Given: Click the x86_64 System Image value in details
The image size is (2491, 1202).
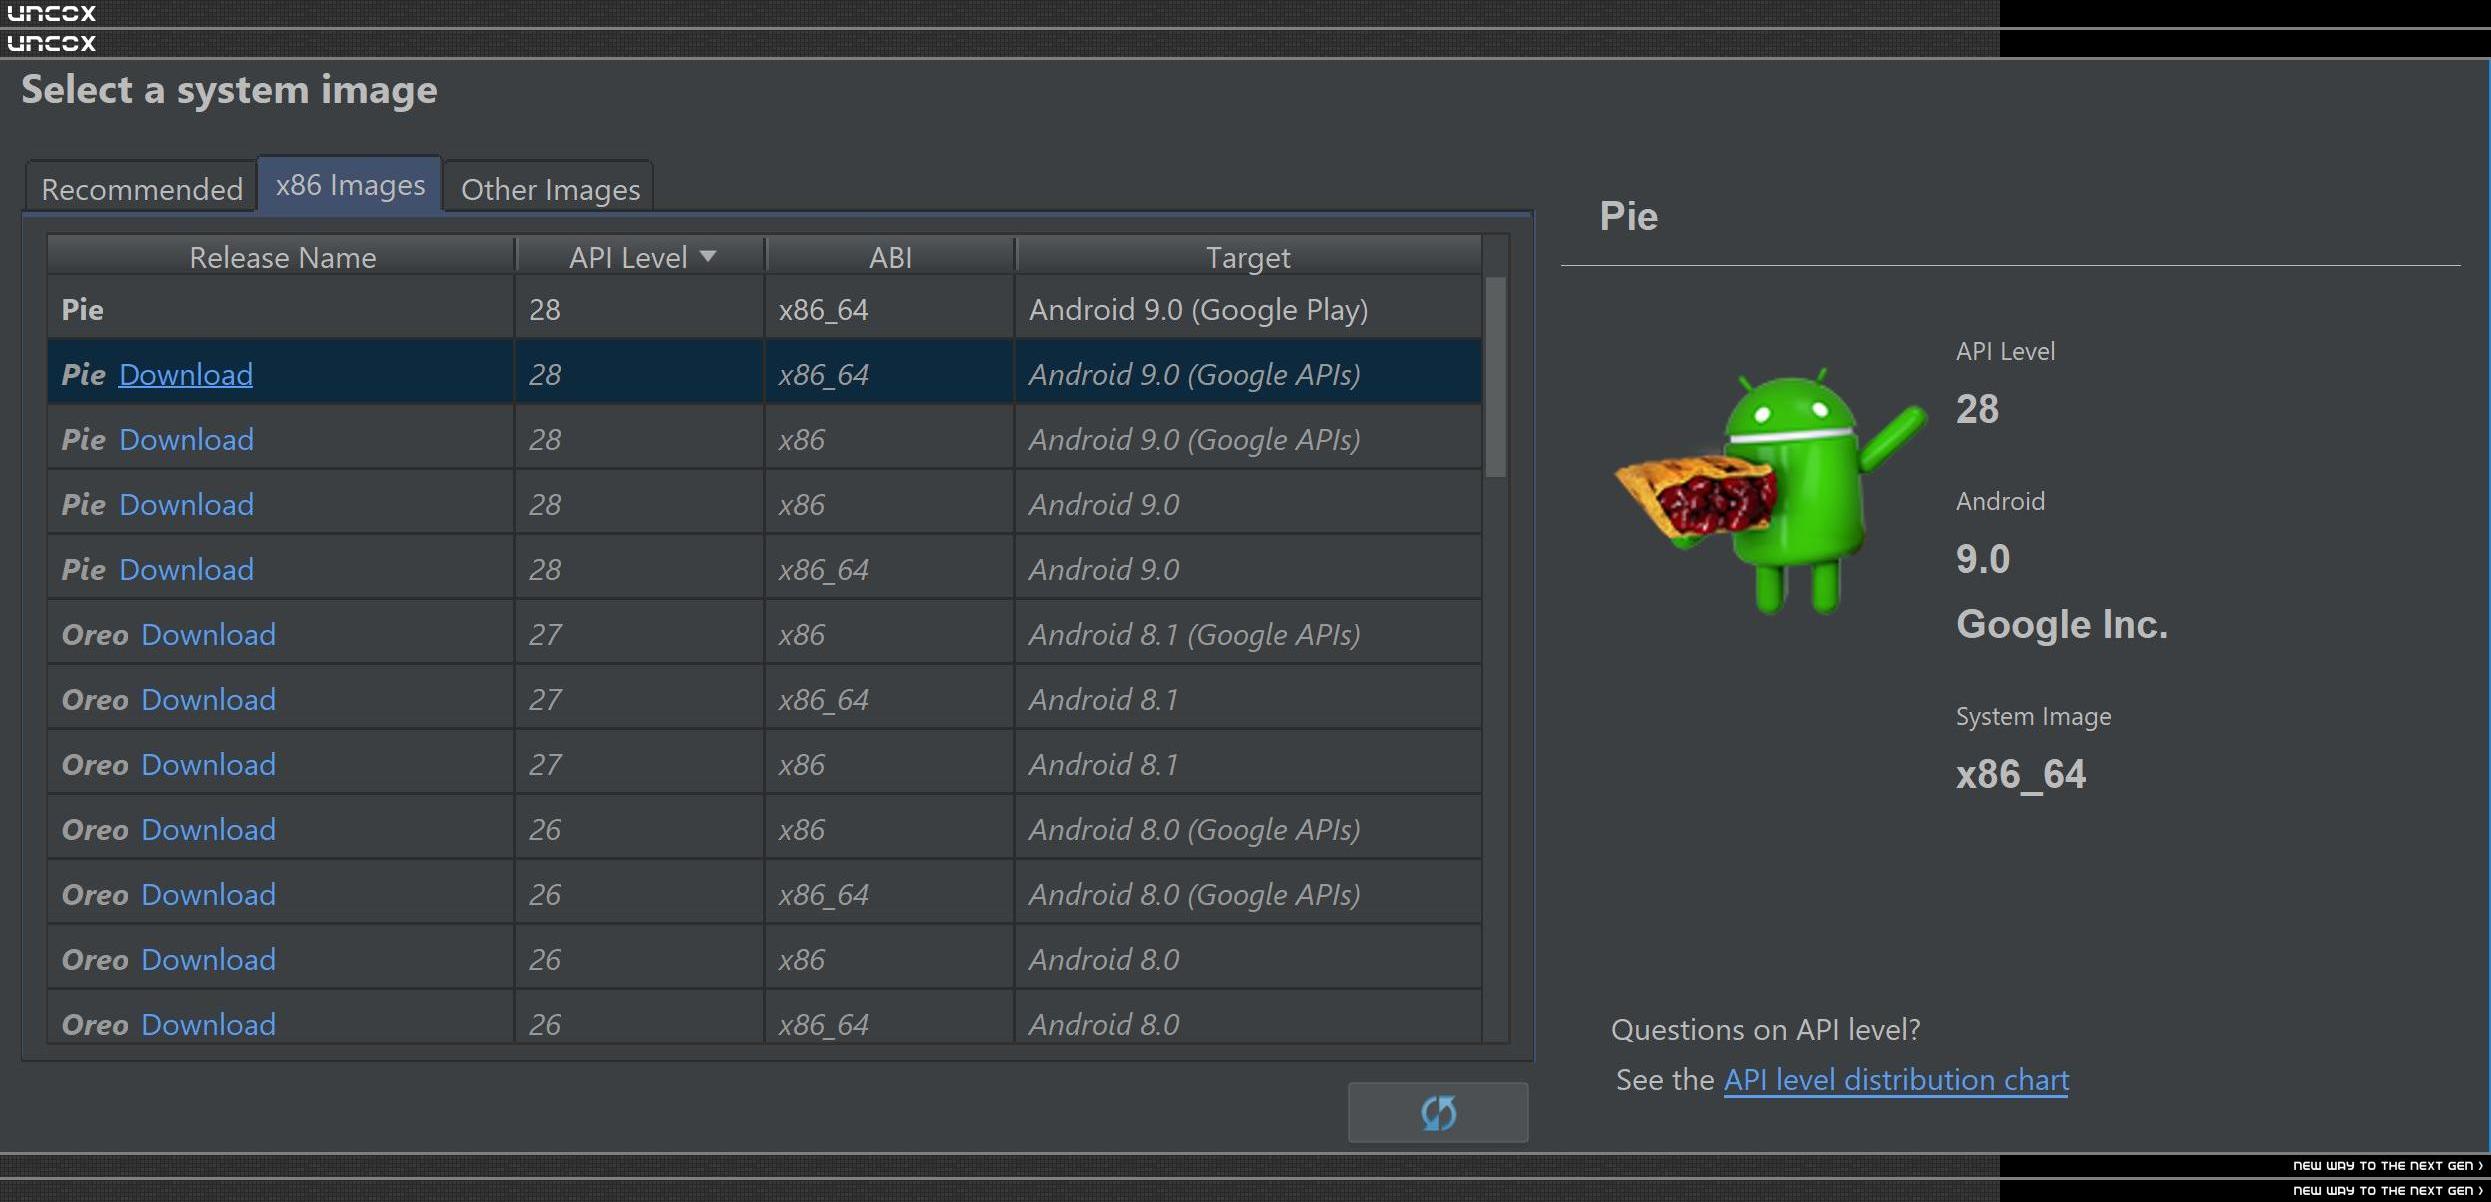Looking at the screenshot, I should click(x=2021, y=774).
